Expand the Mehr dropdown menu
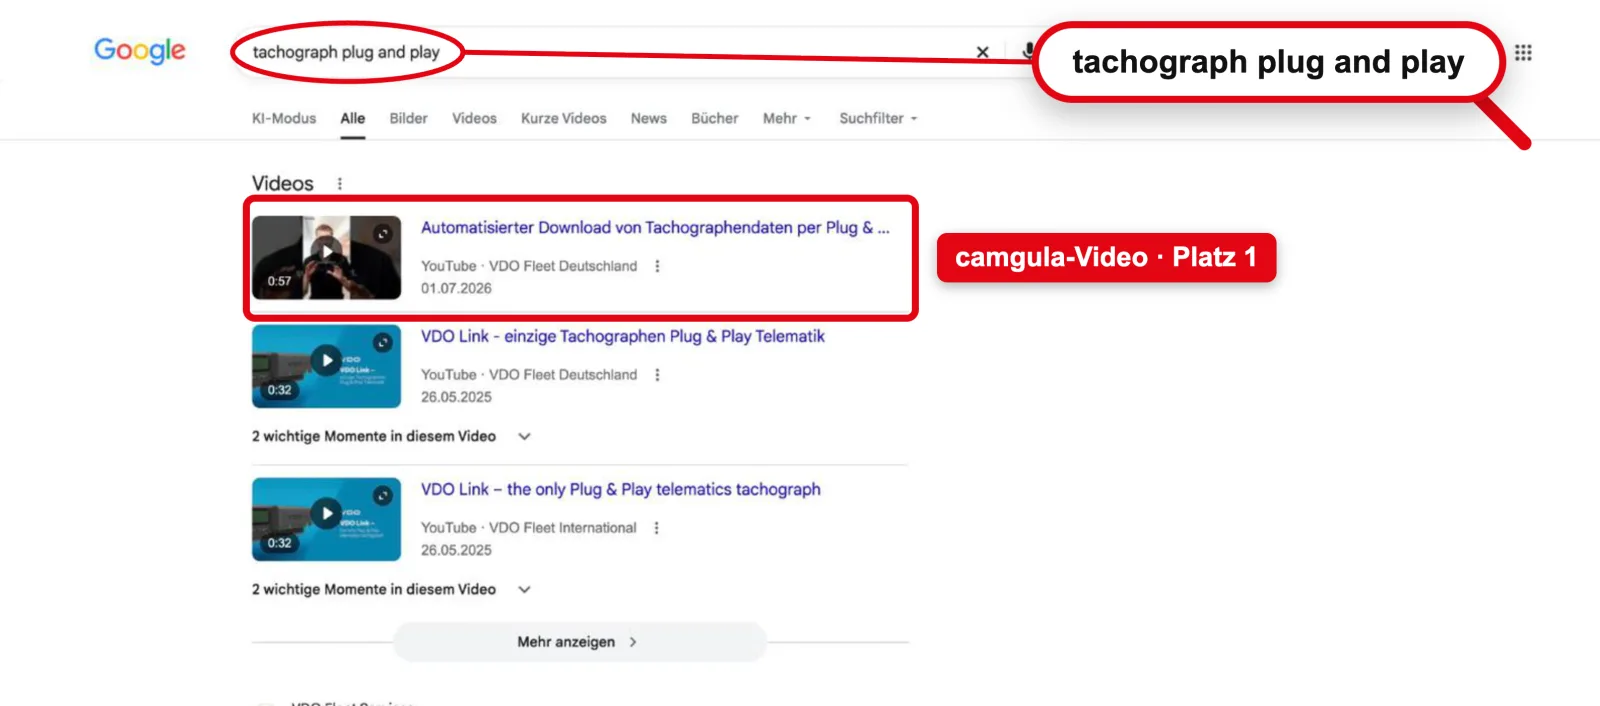The height and width of the screenshot is (706, 1600). (x=787, y=118)
